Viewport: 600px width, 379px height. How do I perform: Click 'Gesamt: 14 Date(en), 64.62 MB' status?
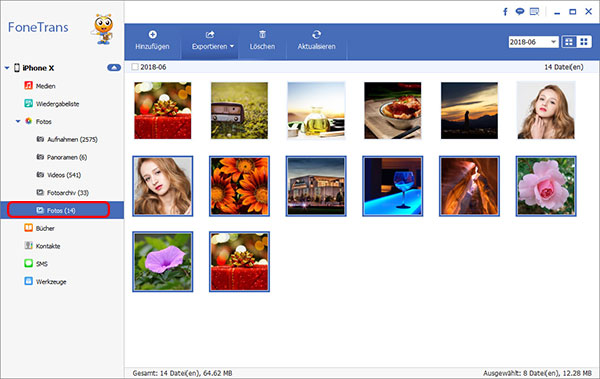(x=183, y=373)
